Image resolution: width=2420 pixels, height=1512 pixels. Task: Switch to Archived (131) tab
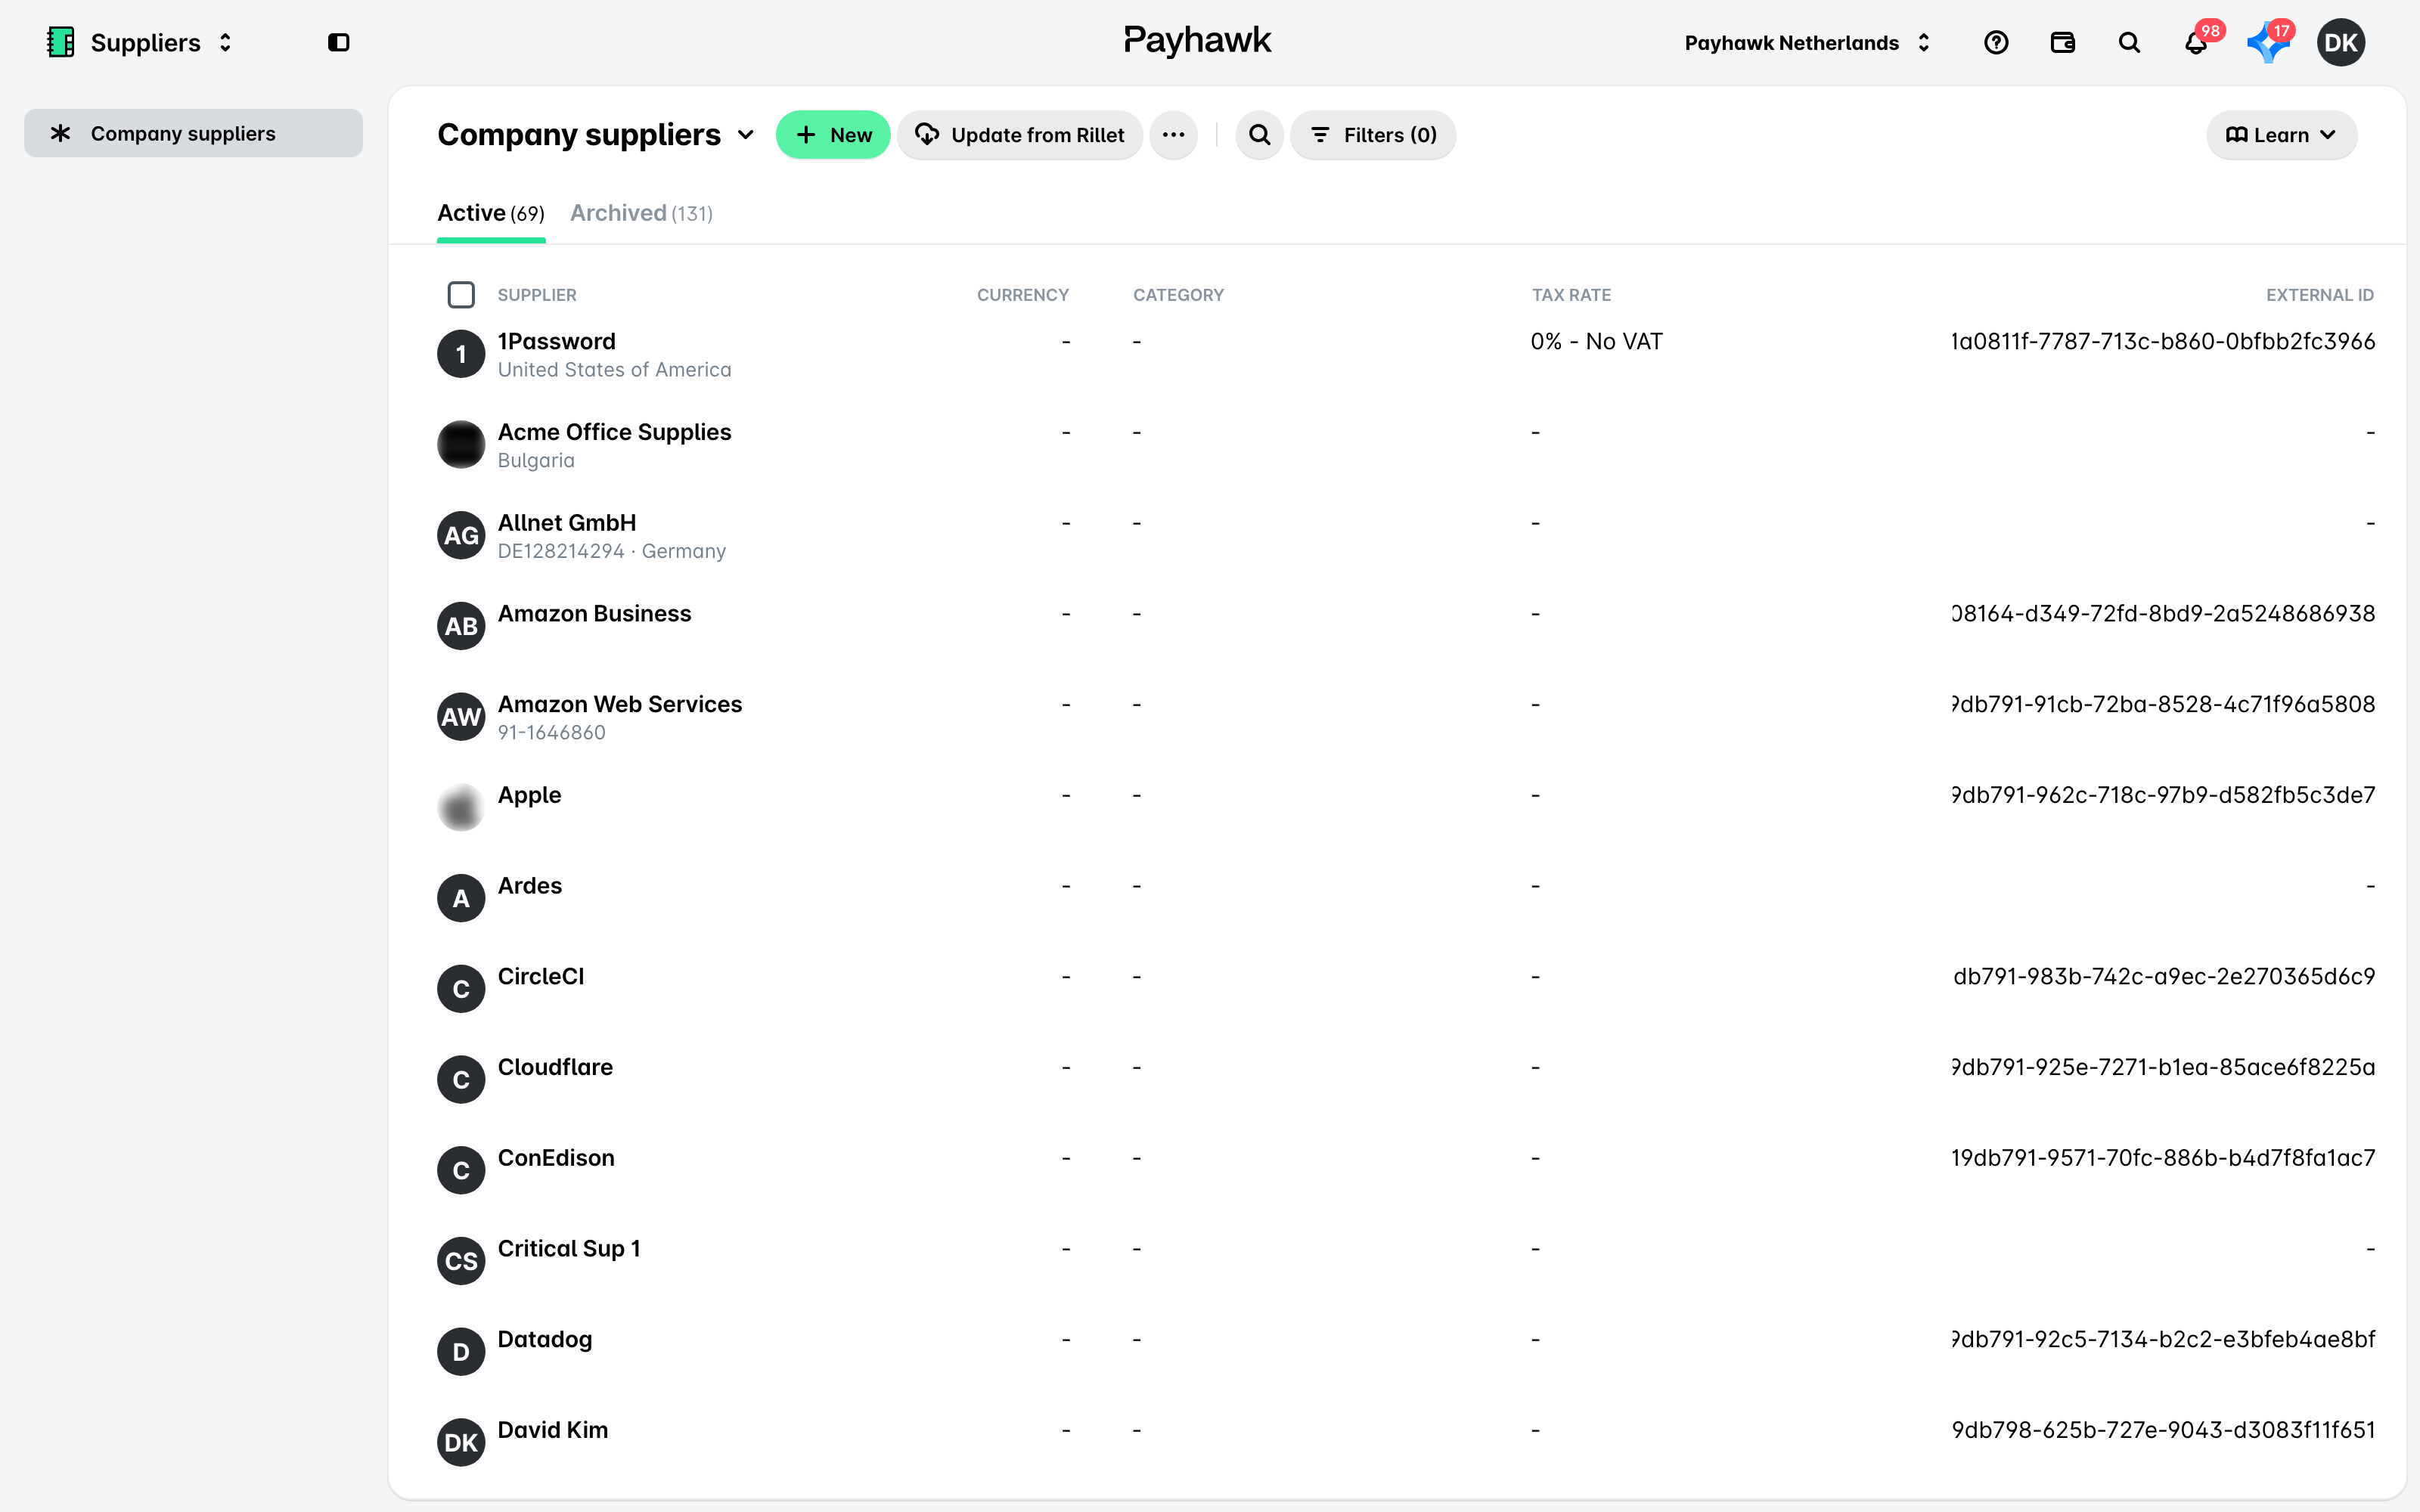tap(641, 213)
